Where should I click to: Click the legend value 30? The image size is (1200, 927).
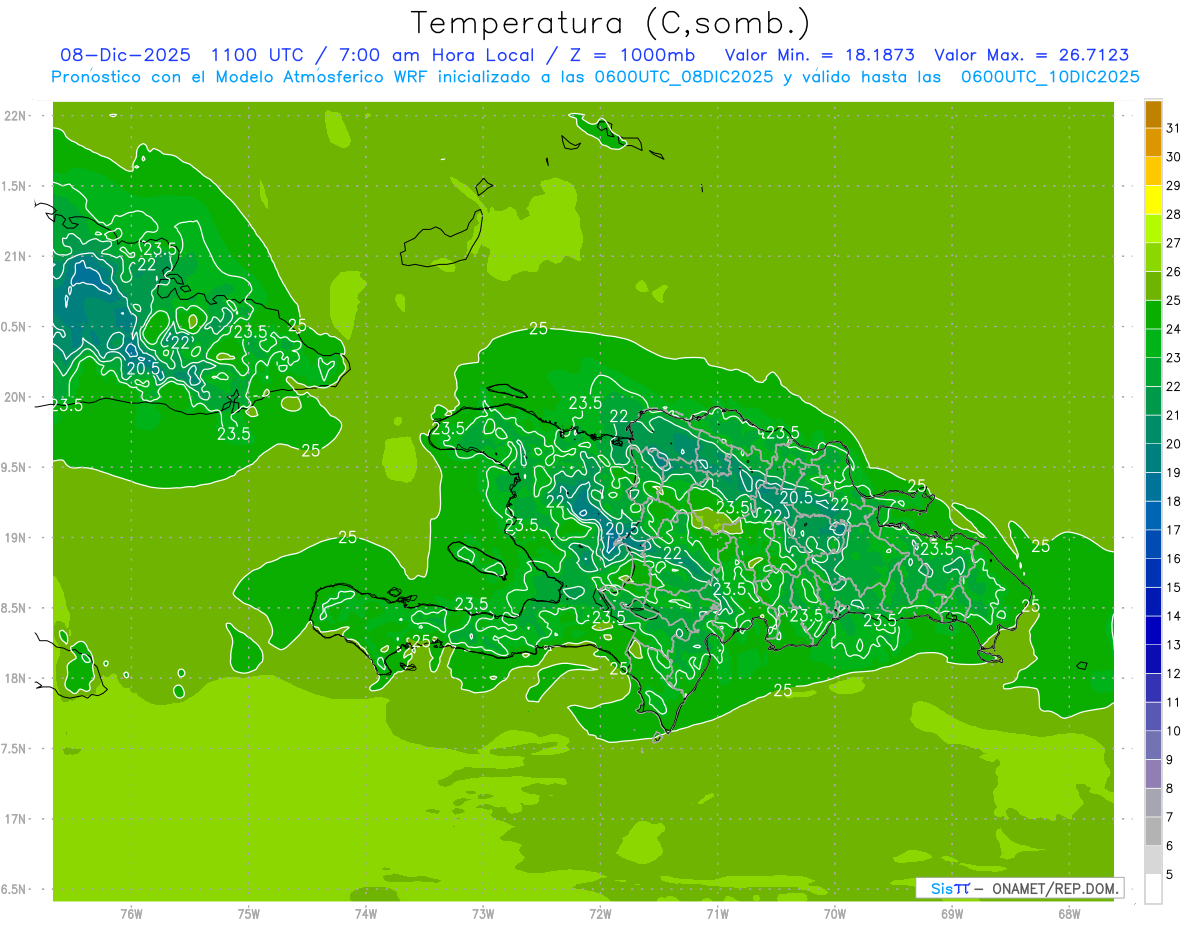click(x=1174, y=157)
